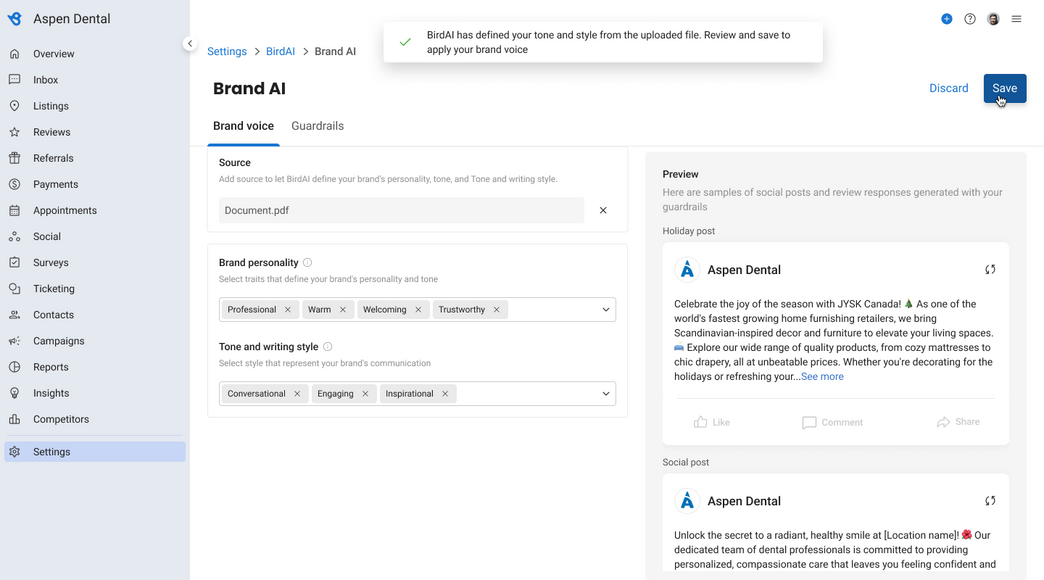Click the Insights lightbulb icon
The height and width of the screenshot is (580, 1044).
coord(15,393)
